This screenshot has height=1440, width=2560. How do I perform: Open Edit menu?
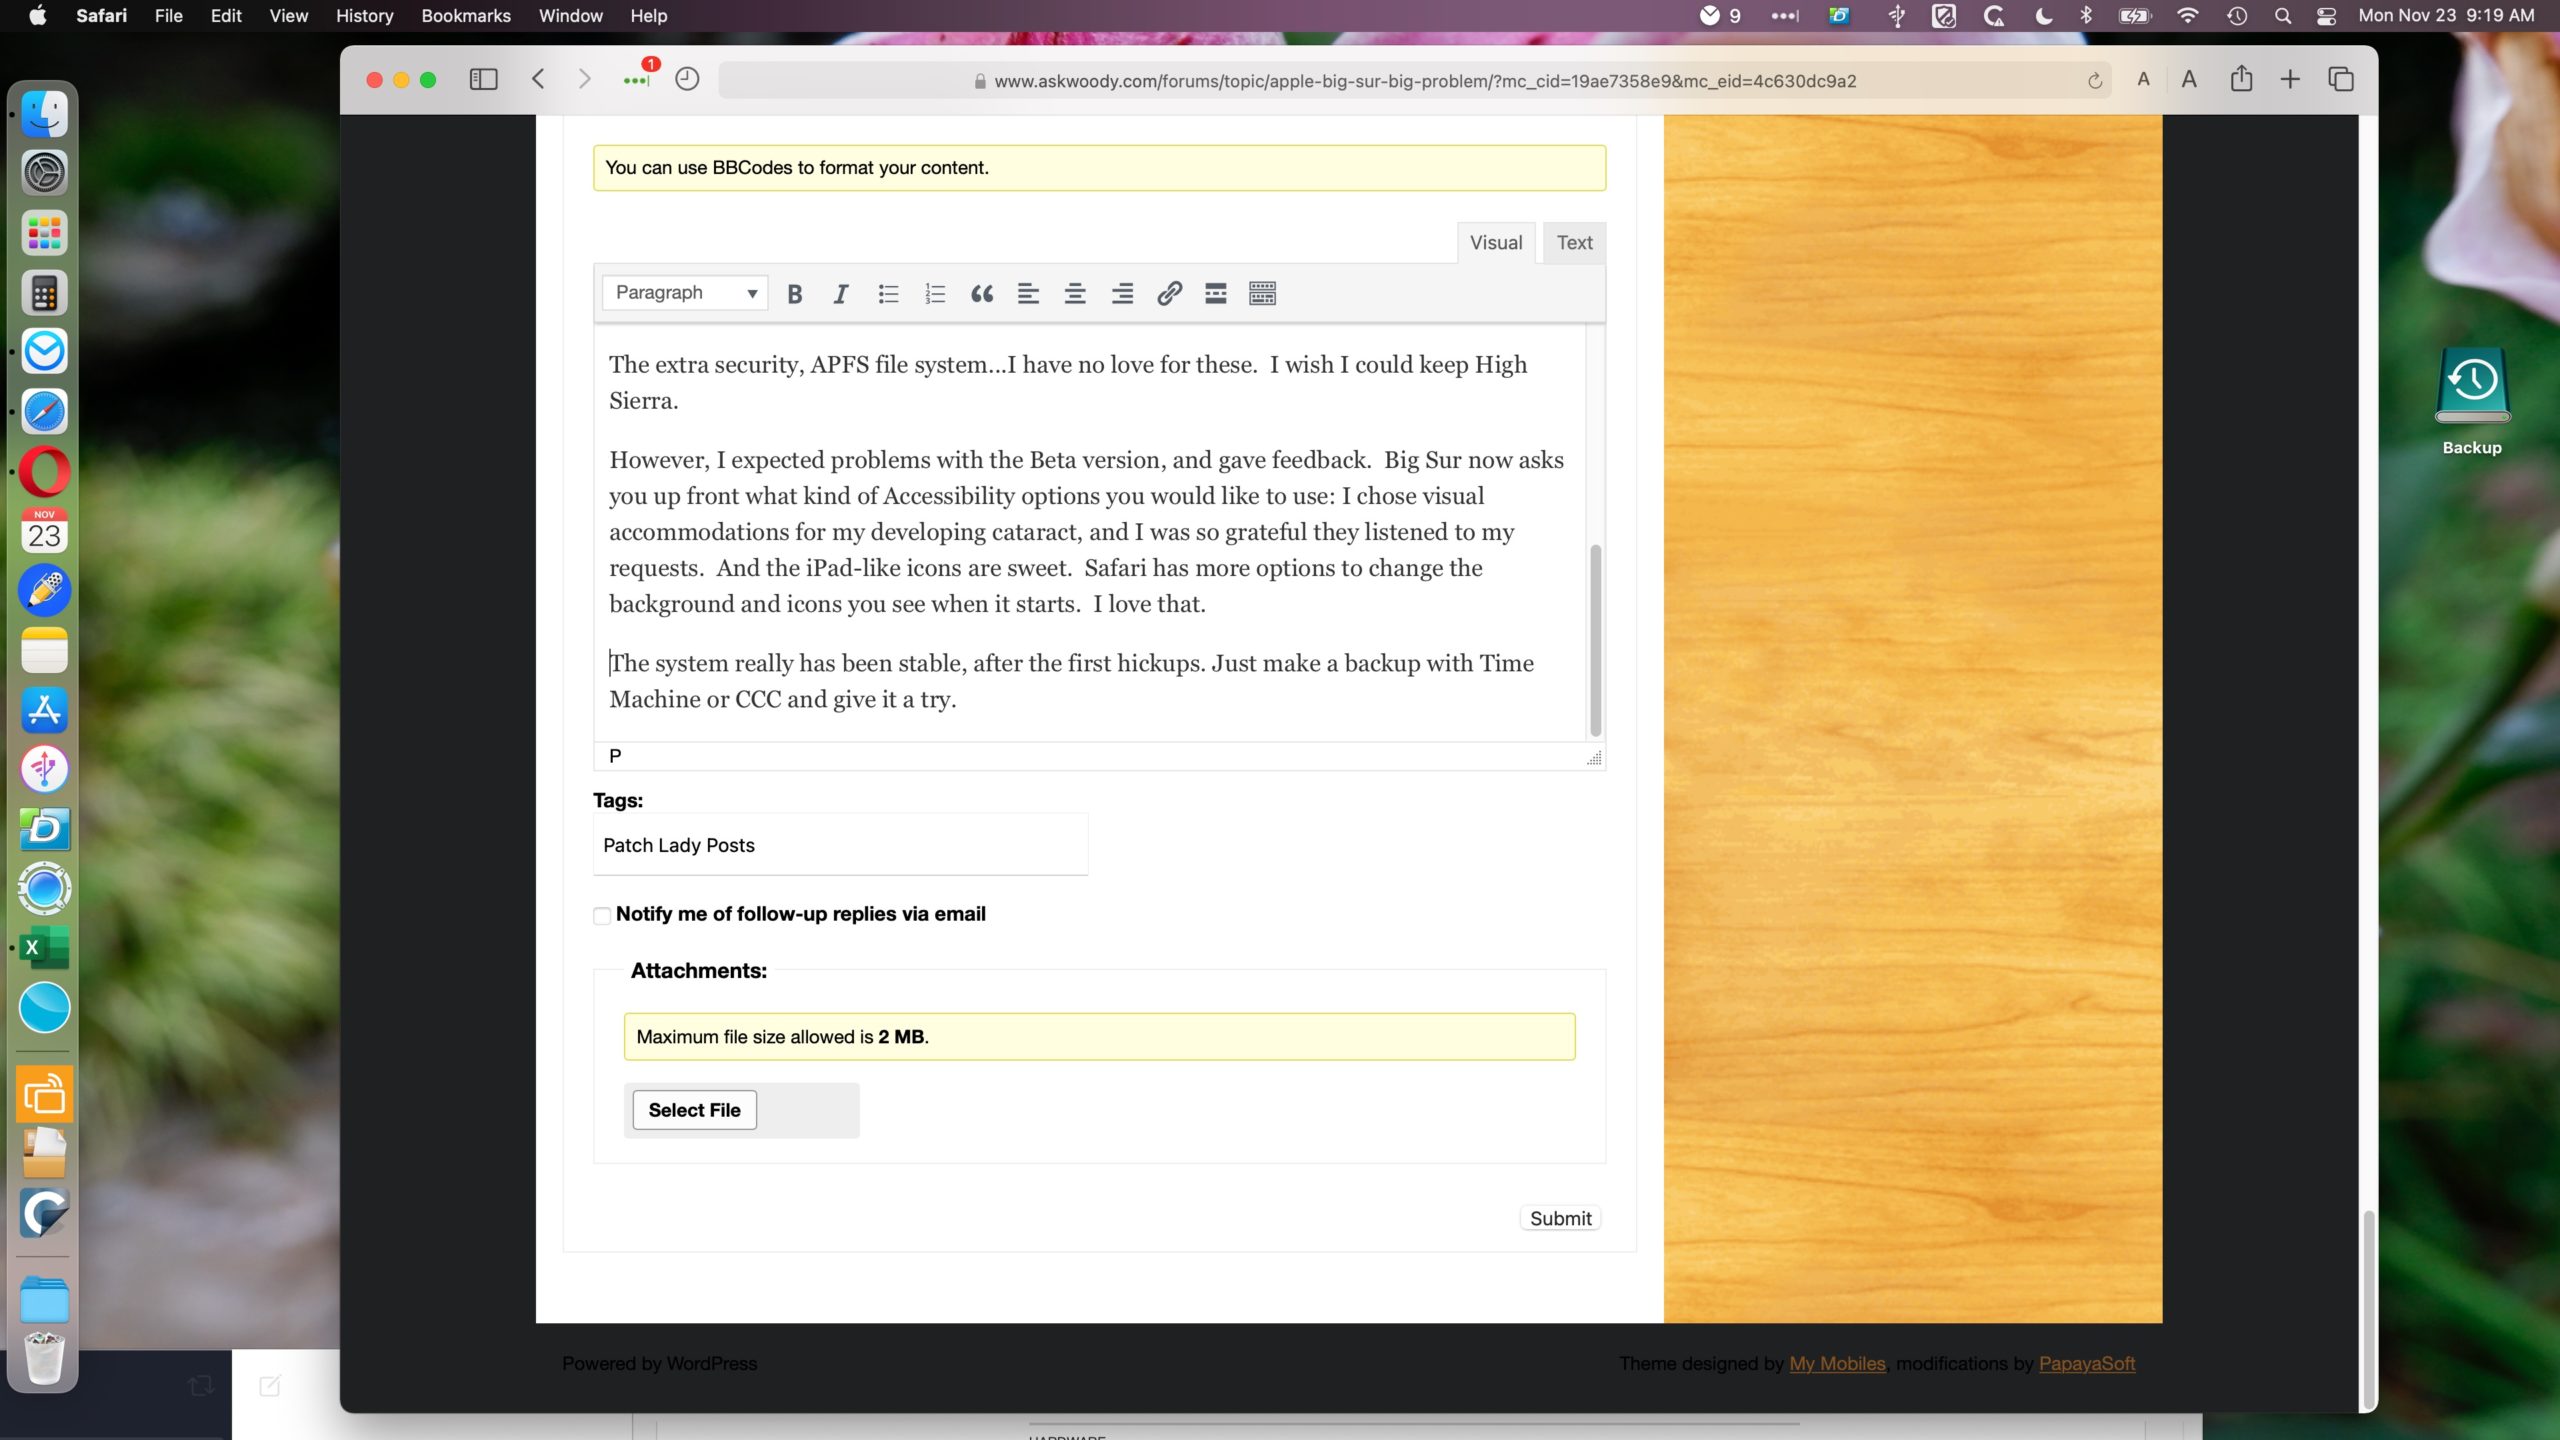226,16
